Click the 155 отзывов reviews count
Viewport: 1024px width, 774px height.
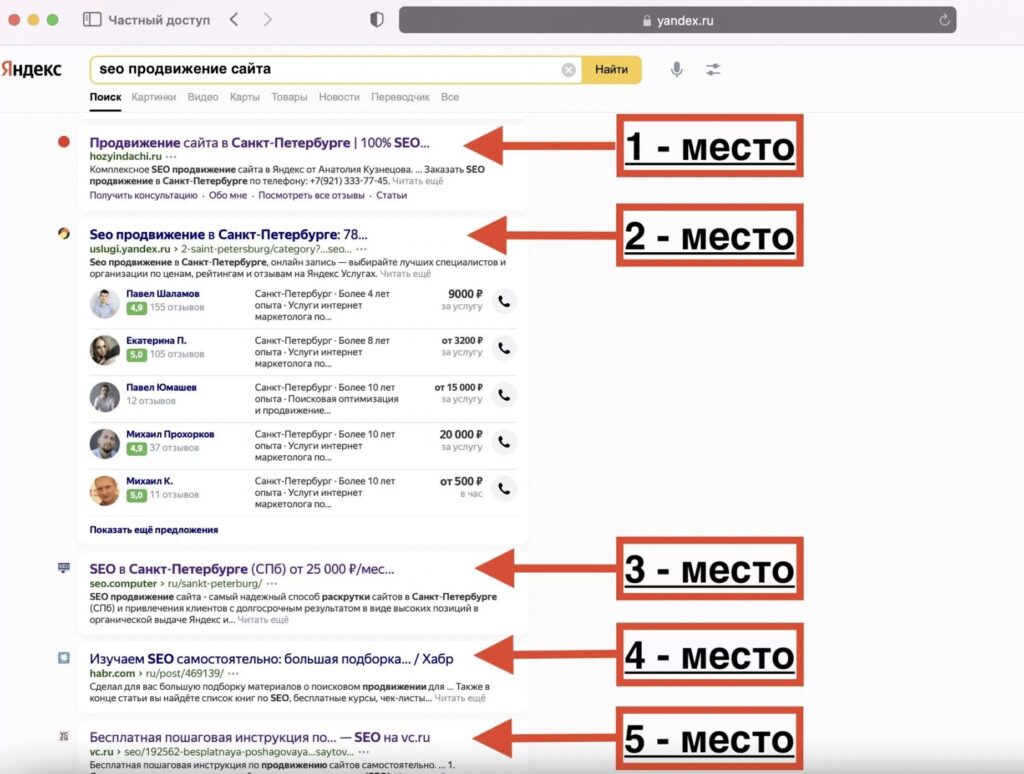tap(177, 308)
